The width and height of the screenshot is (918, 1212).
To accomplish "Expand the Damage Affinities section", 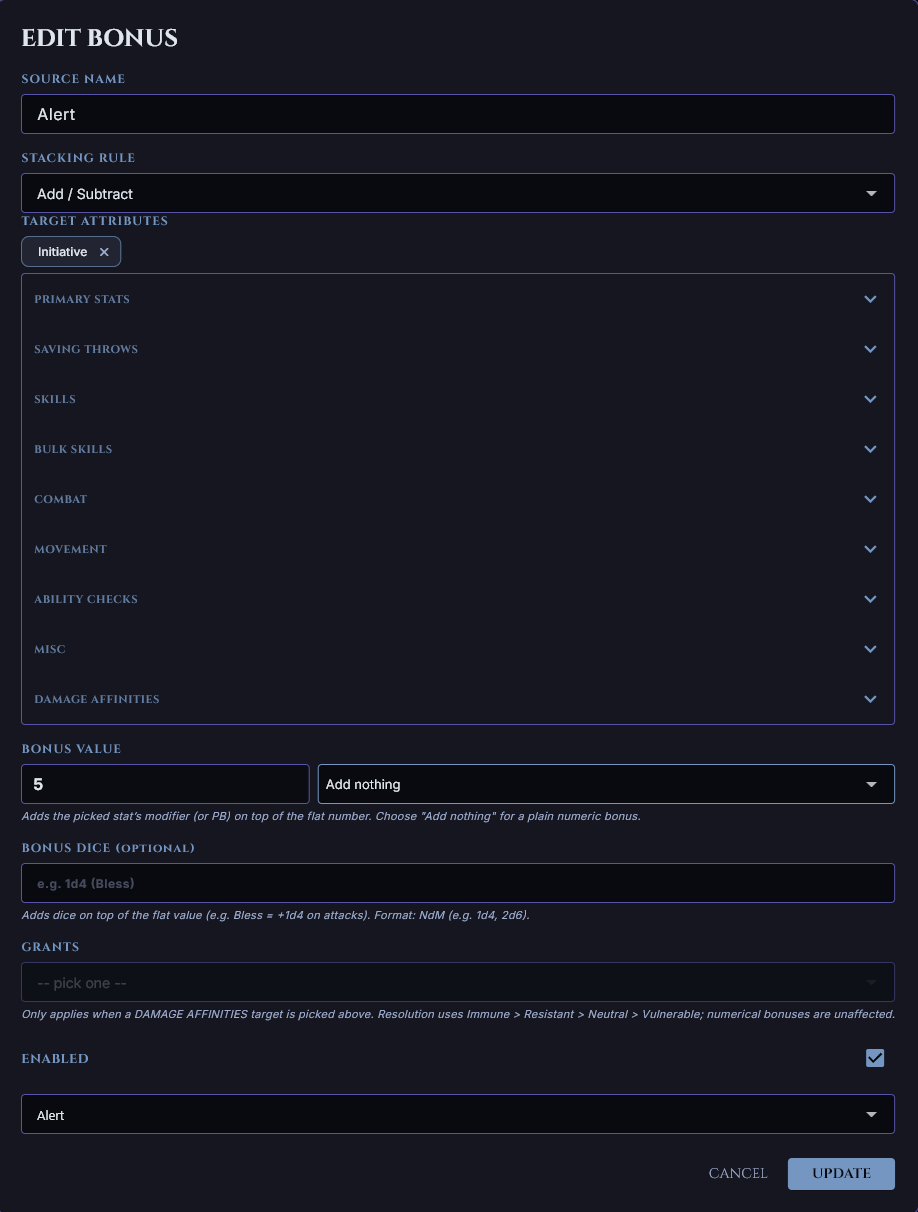I will click(x=870, y=699).
